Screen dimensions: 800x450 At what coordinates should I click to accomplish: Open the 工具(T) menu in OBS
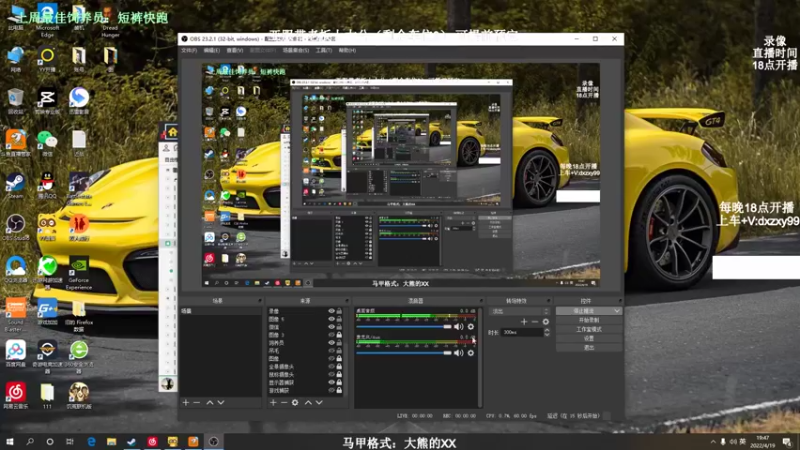324,51
